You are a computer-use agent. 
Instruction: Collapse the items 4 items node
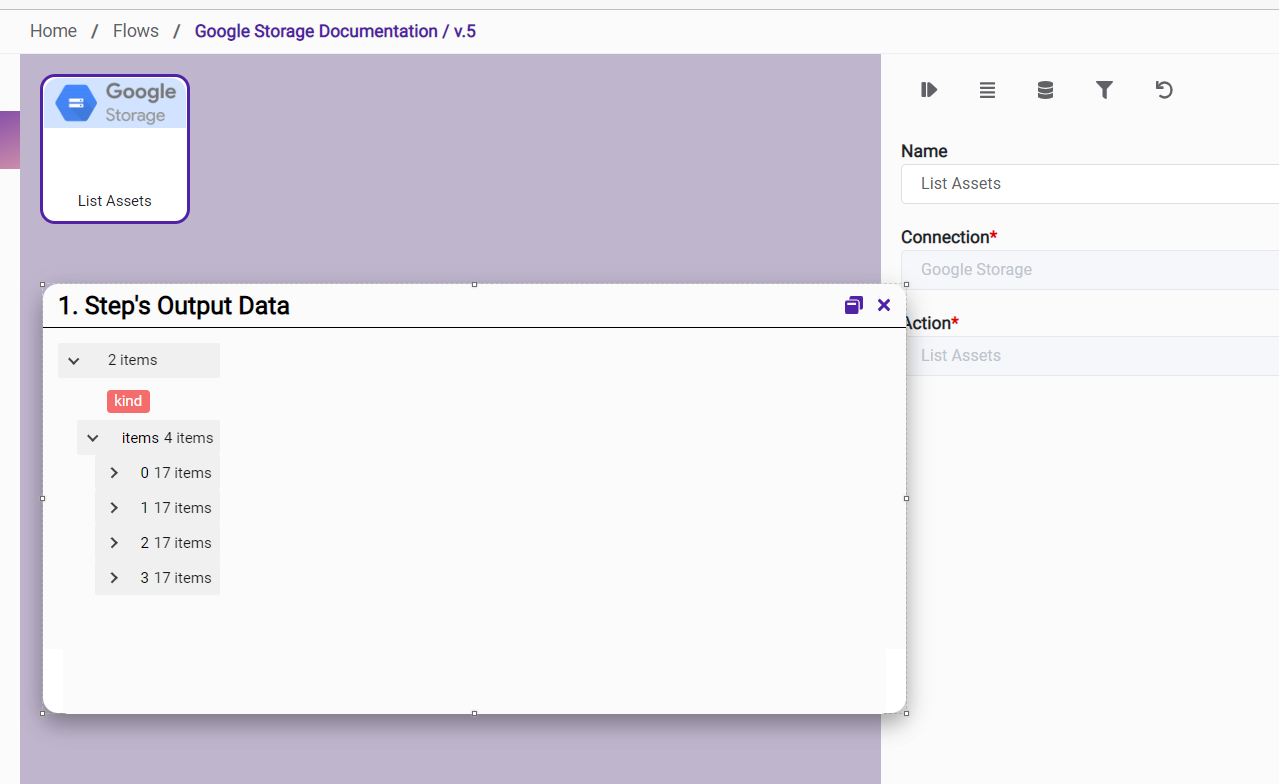click(93, 438)
